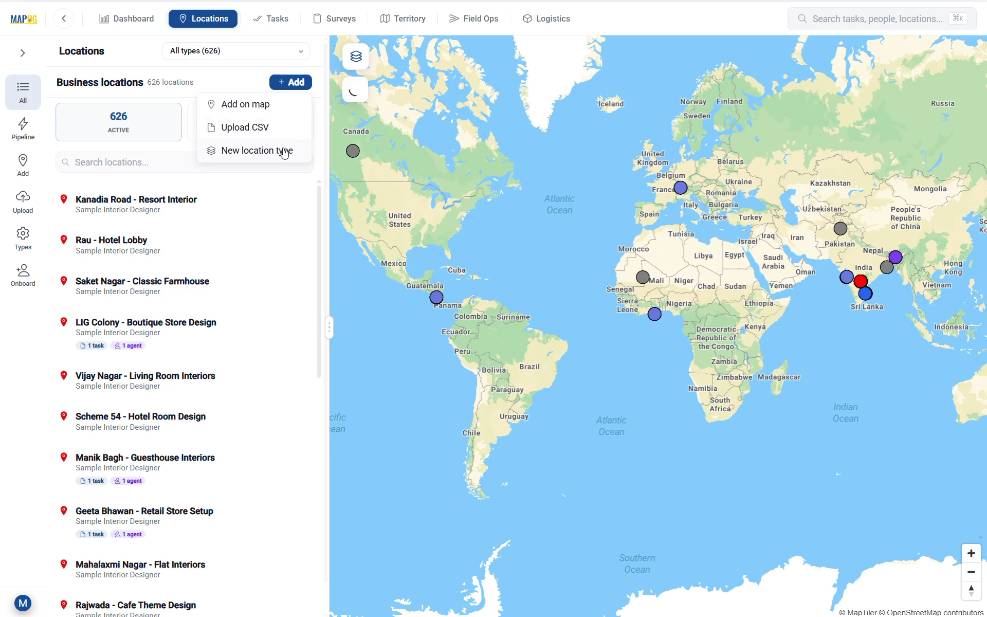
Task: Open the Surveys tab
Action: (x=334, y=19)
